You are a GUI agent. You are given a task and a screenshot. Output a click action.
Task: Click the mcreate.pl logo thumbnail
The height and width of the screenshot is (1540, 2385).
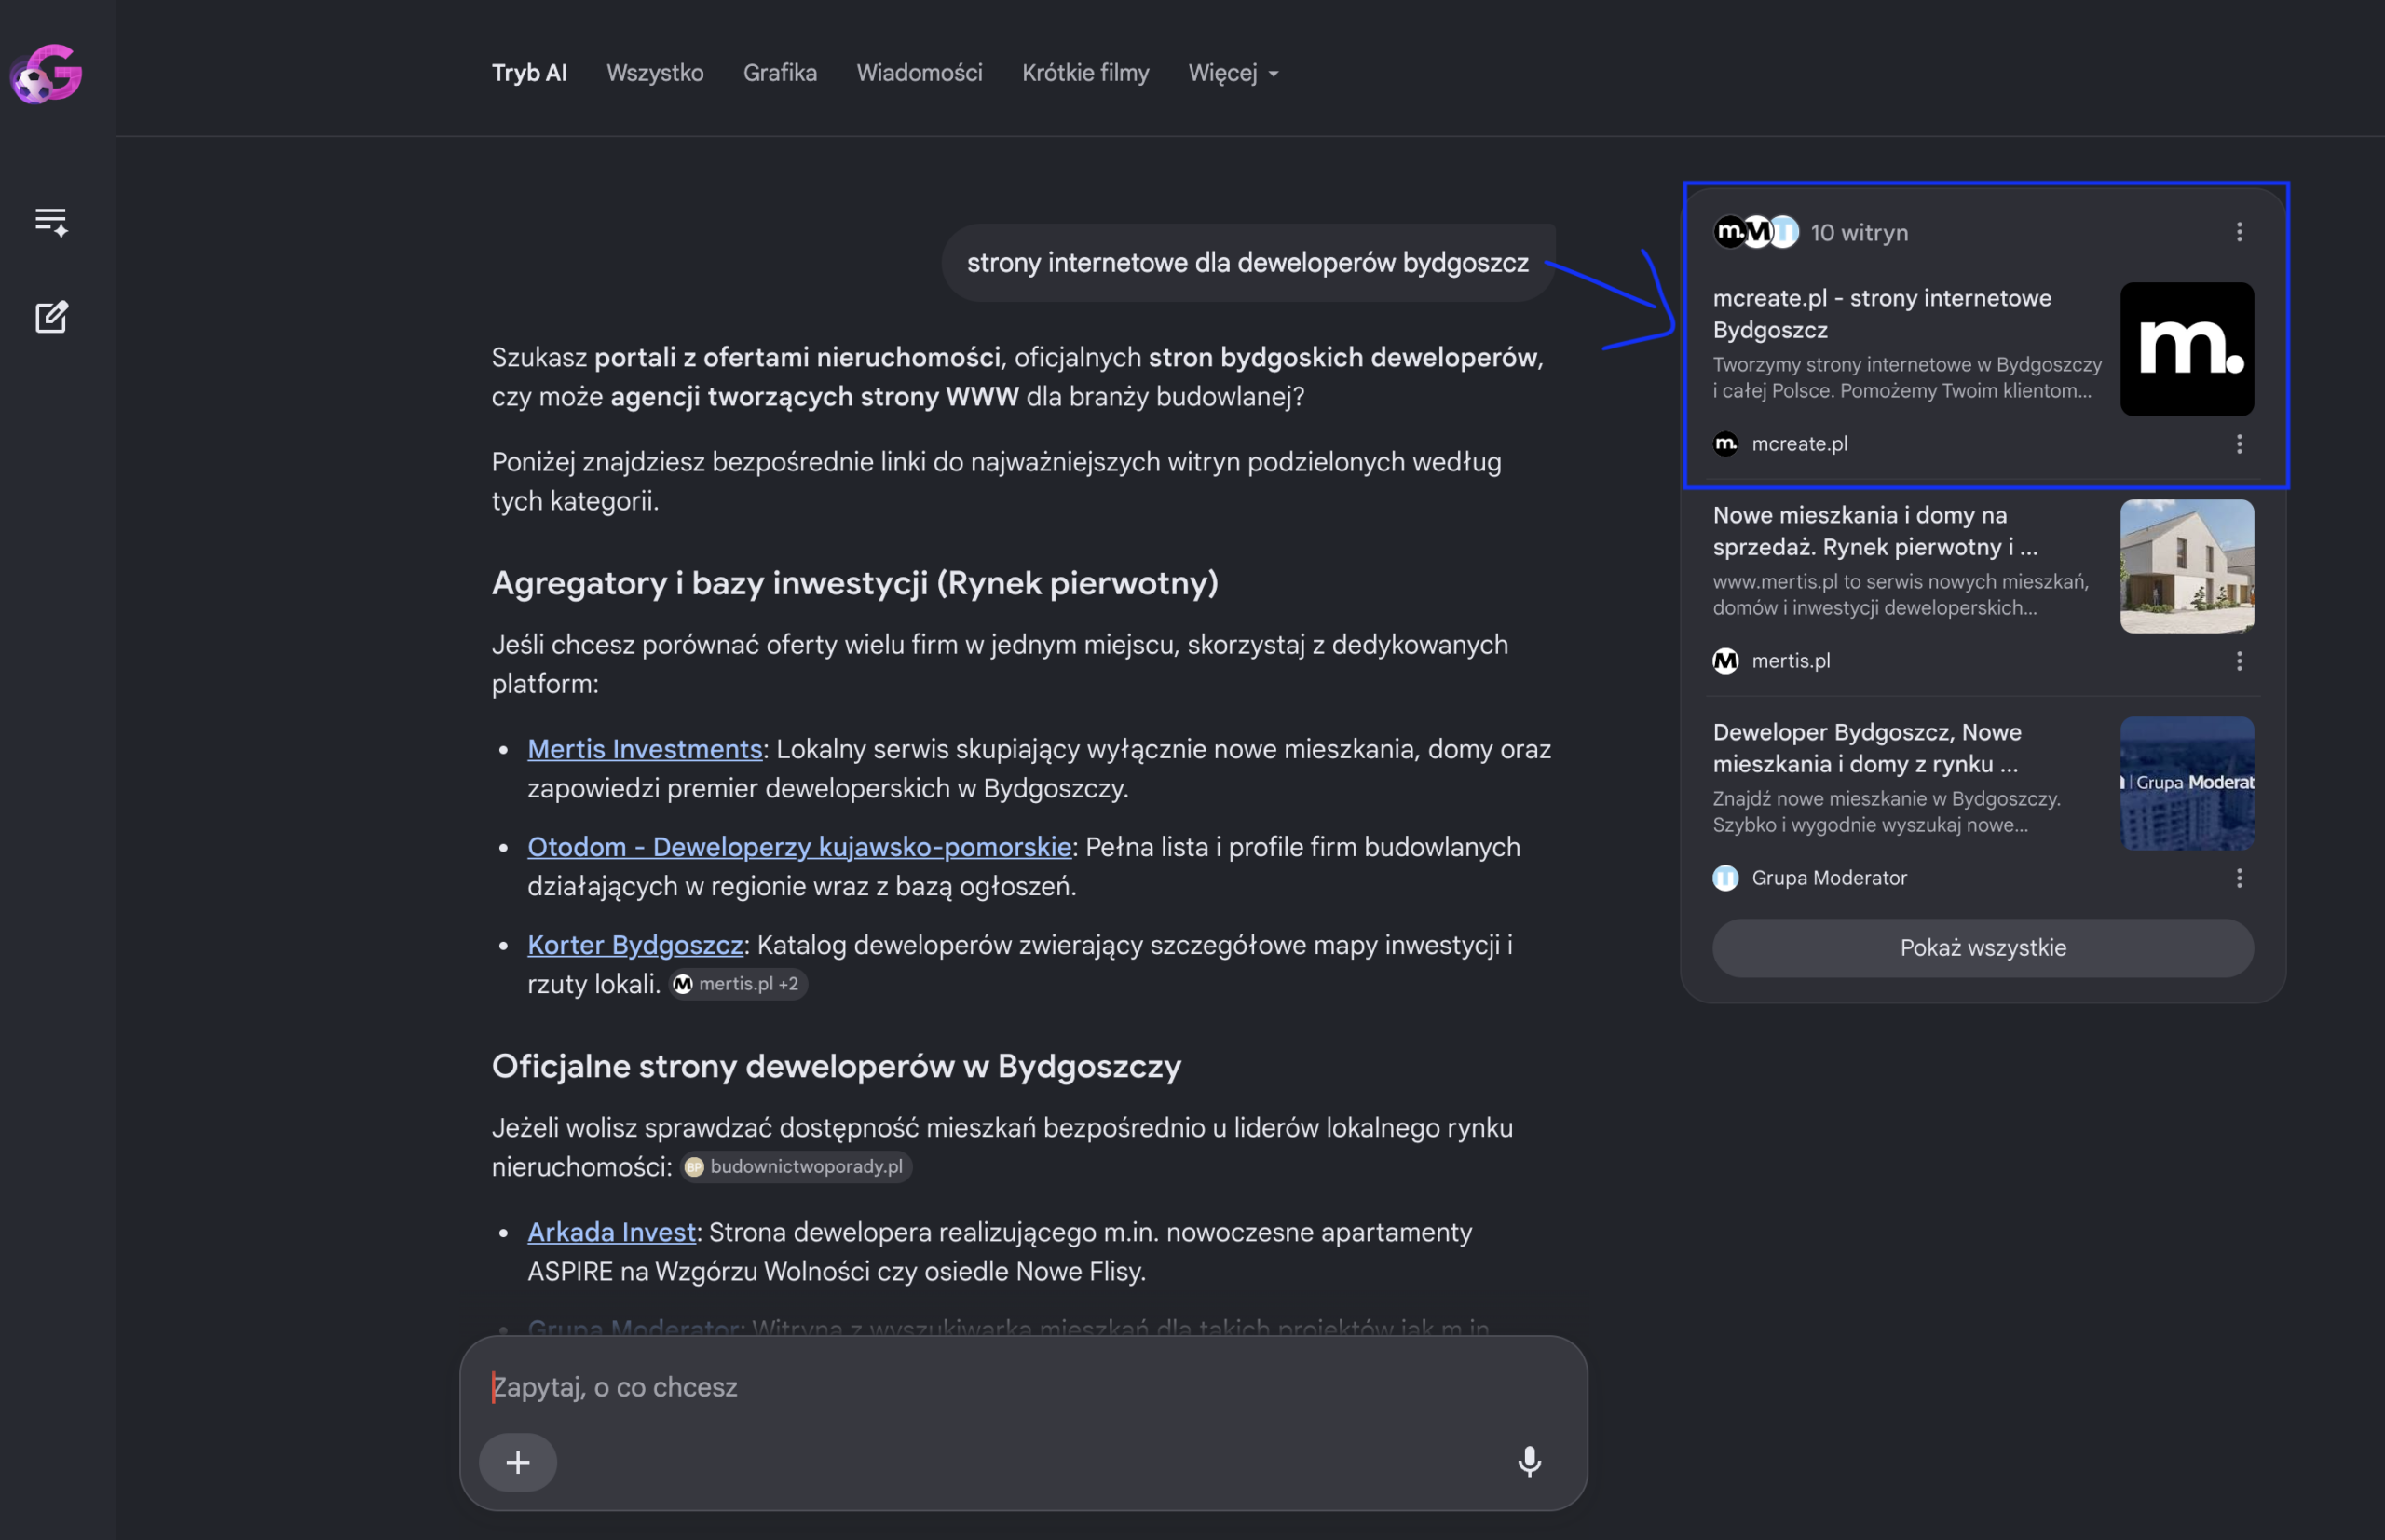pyautogui.click(x=2187, y=349)
